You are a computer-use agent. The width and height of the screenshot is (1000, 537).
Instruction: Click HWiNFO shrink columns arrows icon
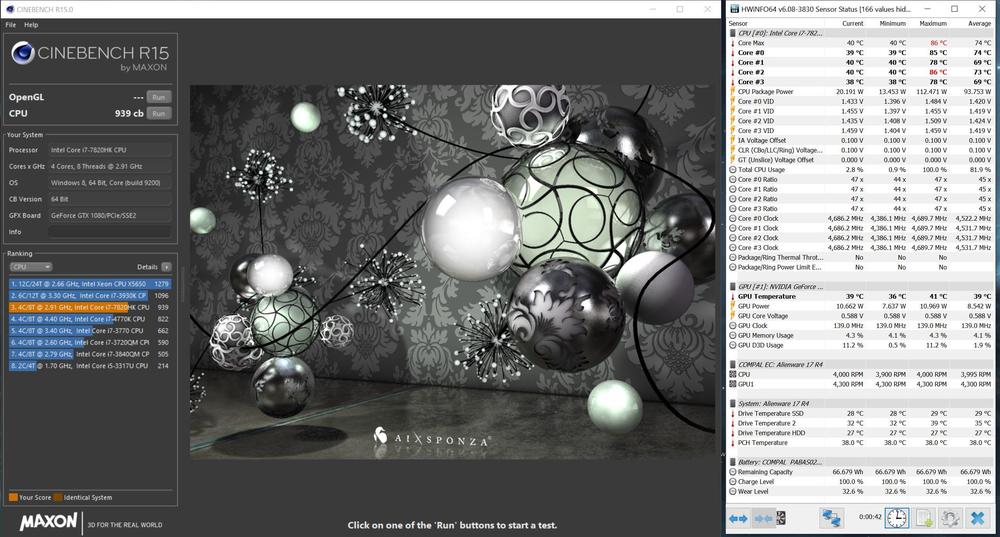click(x=762, y=518)
